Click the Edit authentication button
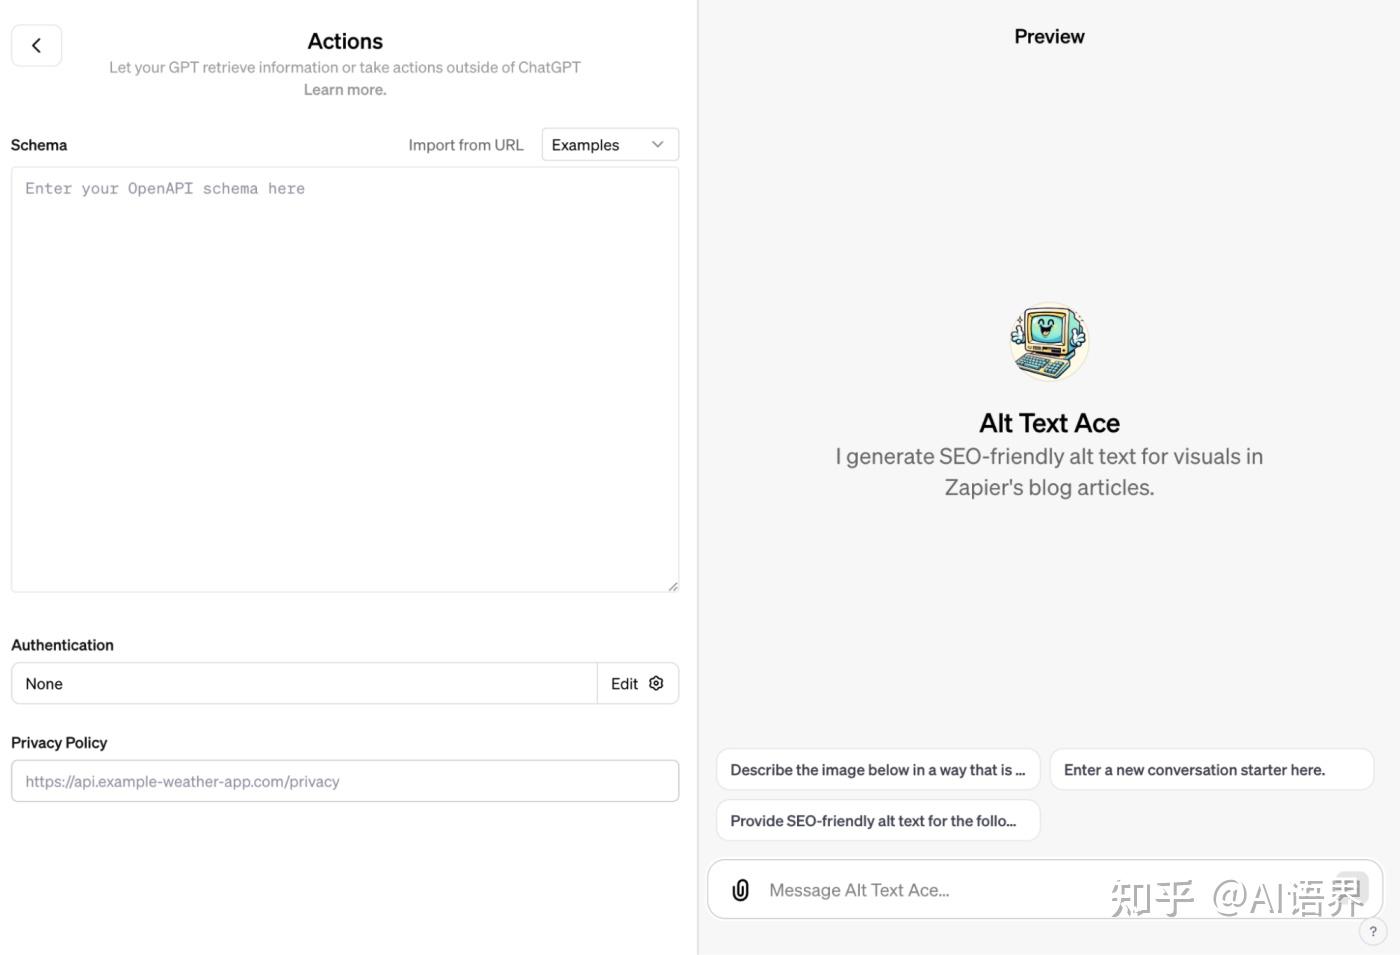This screenshot has width=1400, height=955. coord(623,683)
